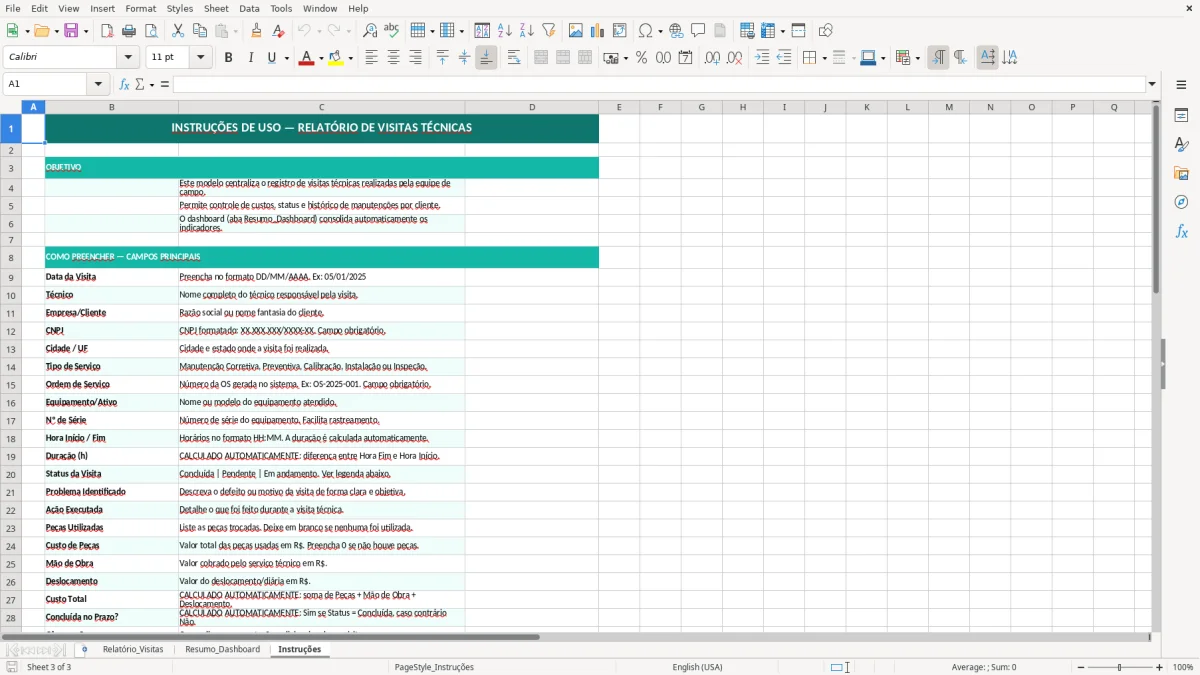Click Insert Image icon
This screenshot has height=675, width=1200.
coord(576,31)
